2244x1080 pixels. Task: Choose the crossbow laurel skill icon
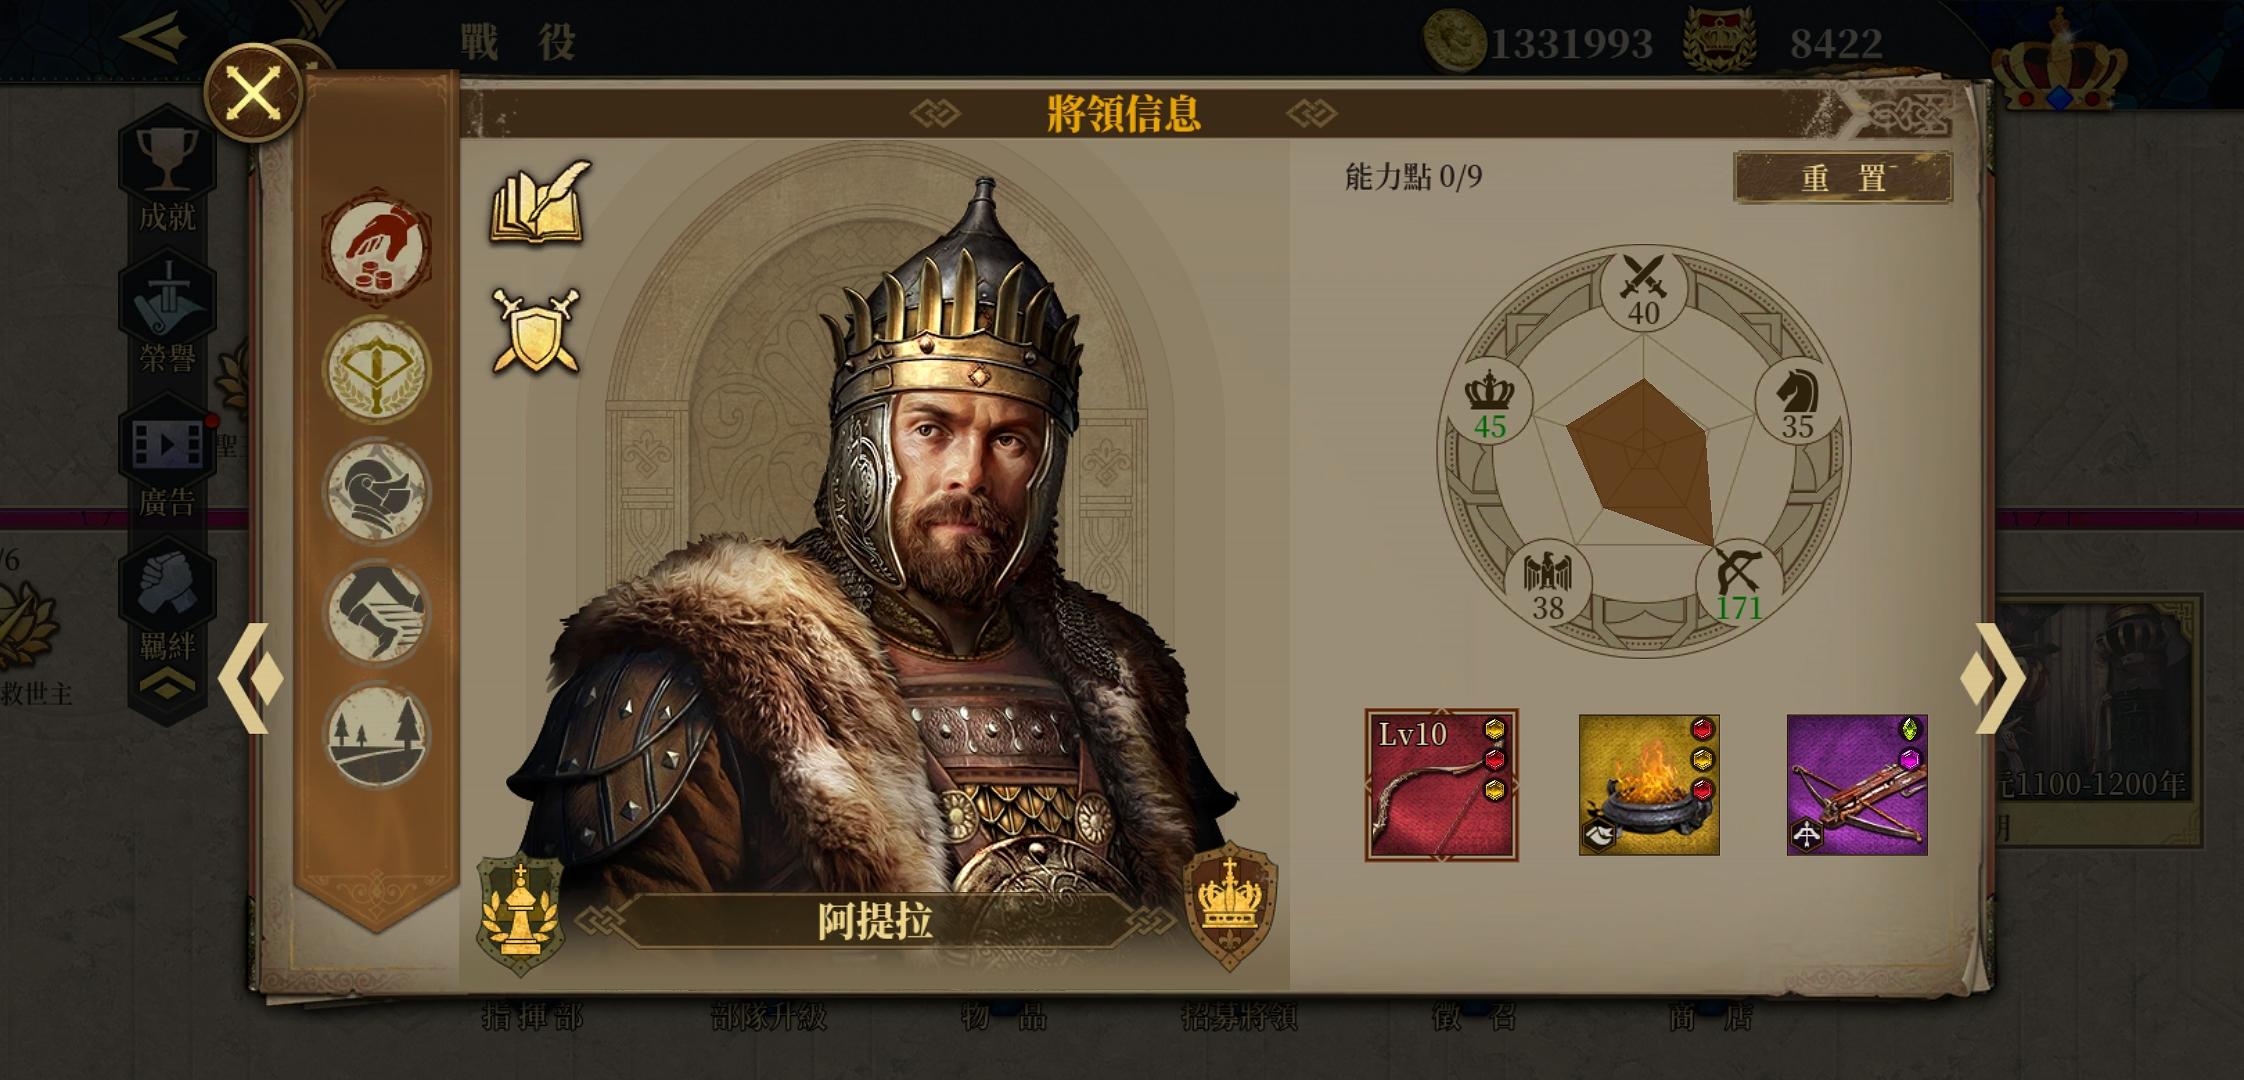[377, 369]
